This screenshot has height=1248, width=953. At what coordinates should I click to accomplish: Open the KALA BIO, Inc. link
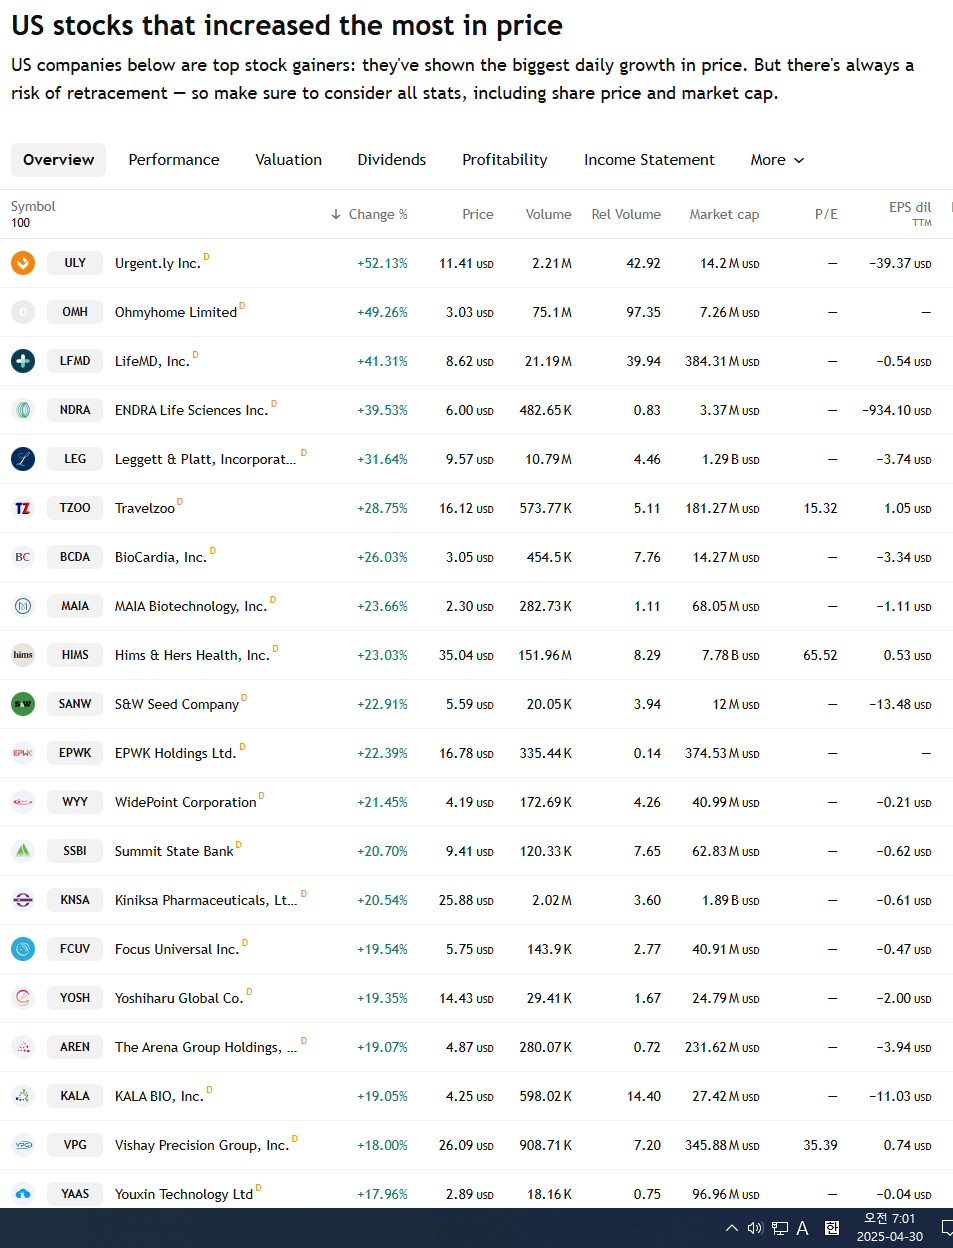tap(159, 1096)
